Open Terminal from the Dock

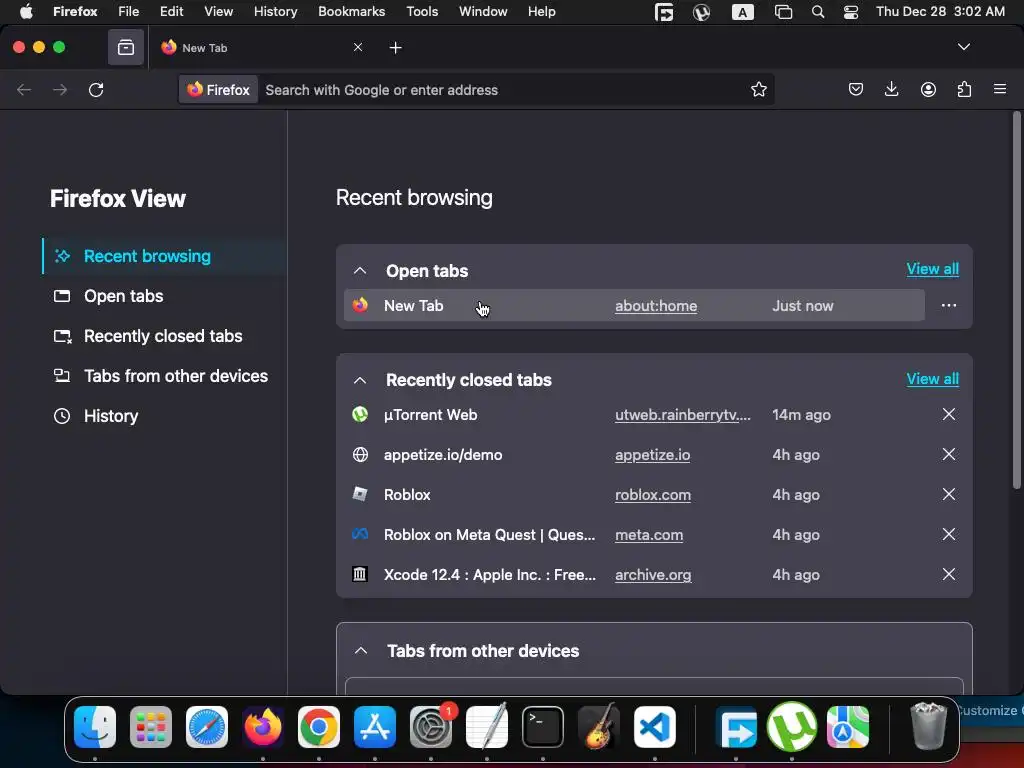coord(543,727)
